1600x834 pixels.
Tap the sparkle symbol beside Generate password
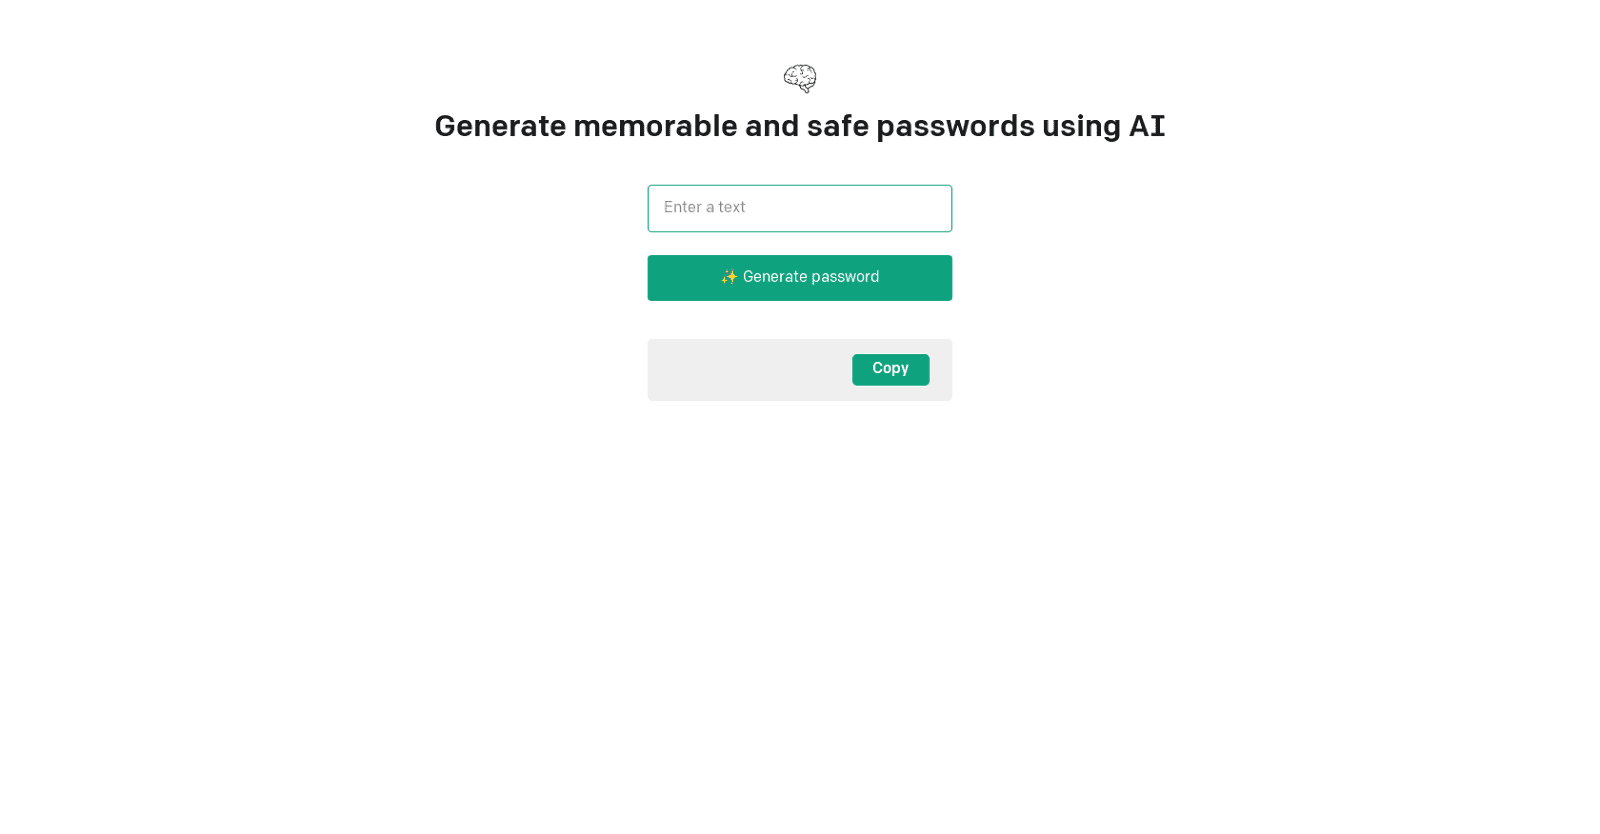tap(729, 277)
